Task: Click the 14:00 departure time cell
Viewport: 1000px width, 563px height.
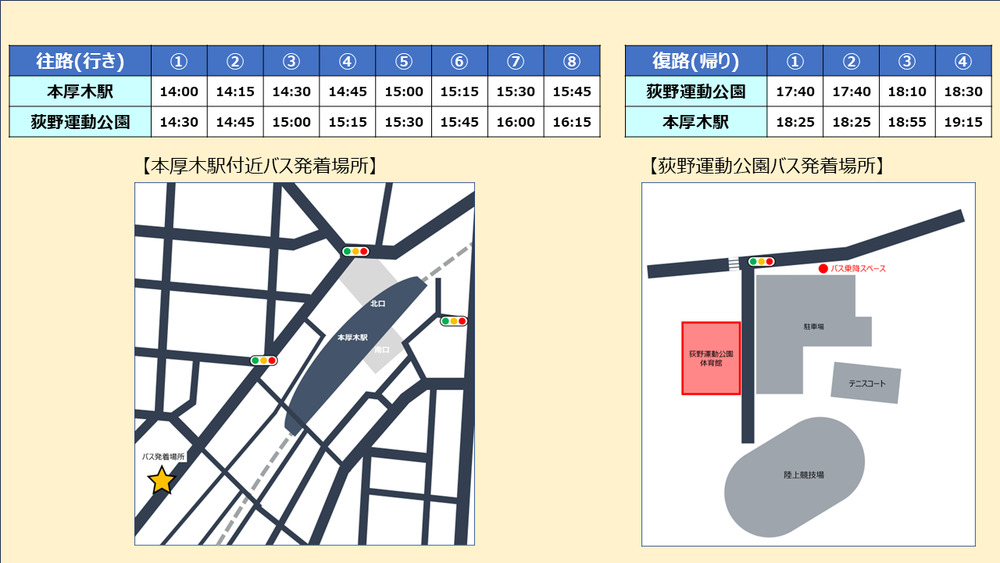Action: [x=179, y=92]
